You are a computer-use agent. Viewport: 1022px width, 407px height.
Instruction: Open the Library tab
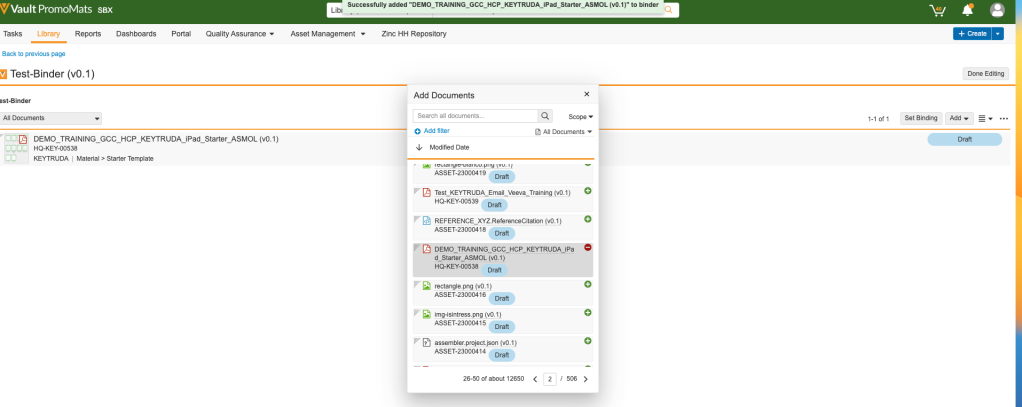point(49,33)
